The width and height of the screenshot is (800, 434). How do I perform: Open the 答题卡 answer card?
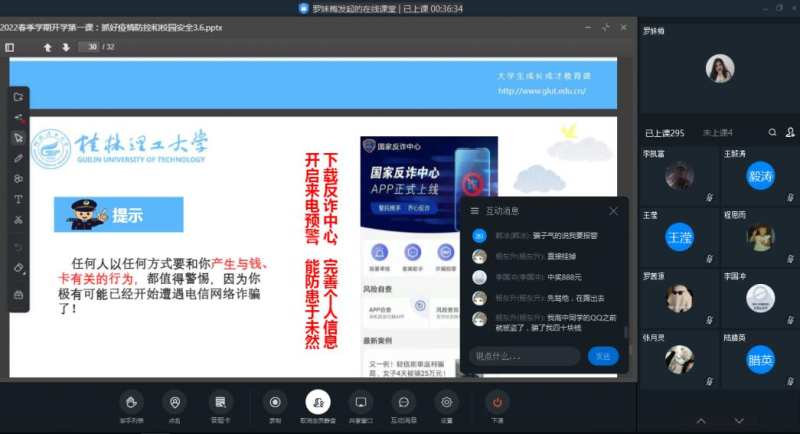click(x=221, y=402)
